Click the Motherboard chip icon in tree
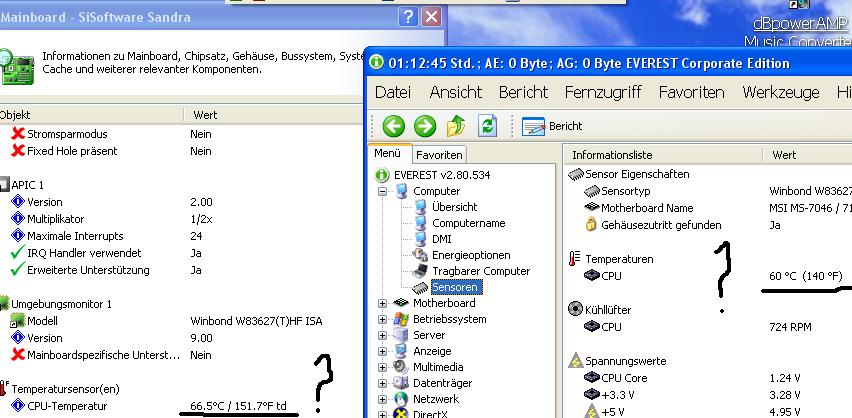Viewport: 852px width, 418px height. coord(401,303)
